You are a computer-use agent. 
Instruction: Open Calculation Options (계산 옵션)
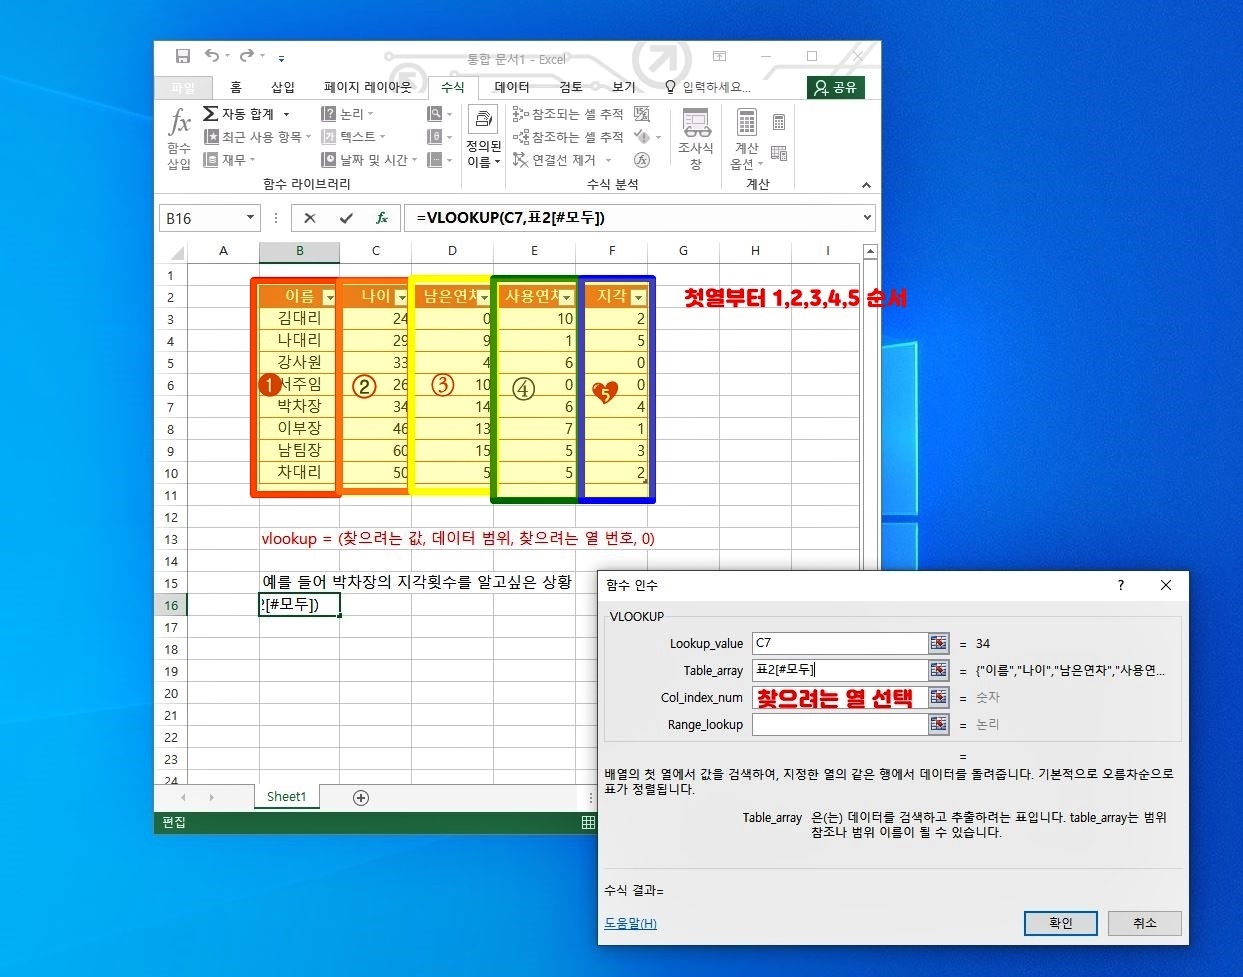(x=747, y=138)
